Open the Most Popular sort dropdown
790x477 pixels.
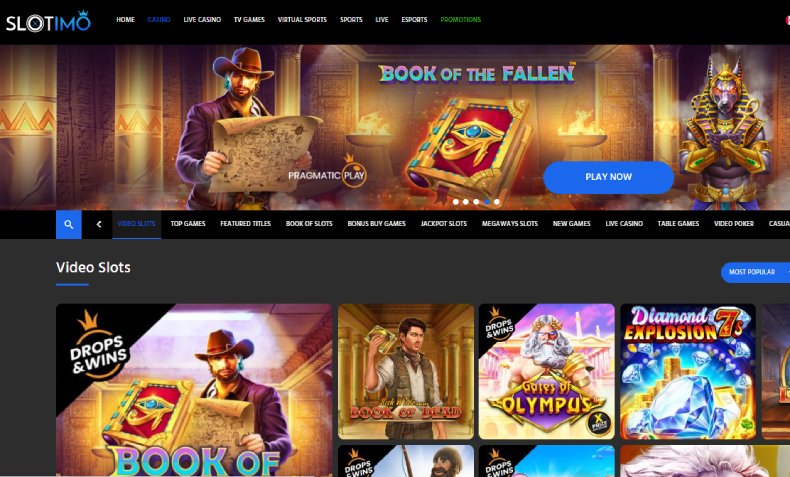(755, 272)
